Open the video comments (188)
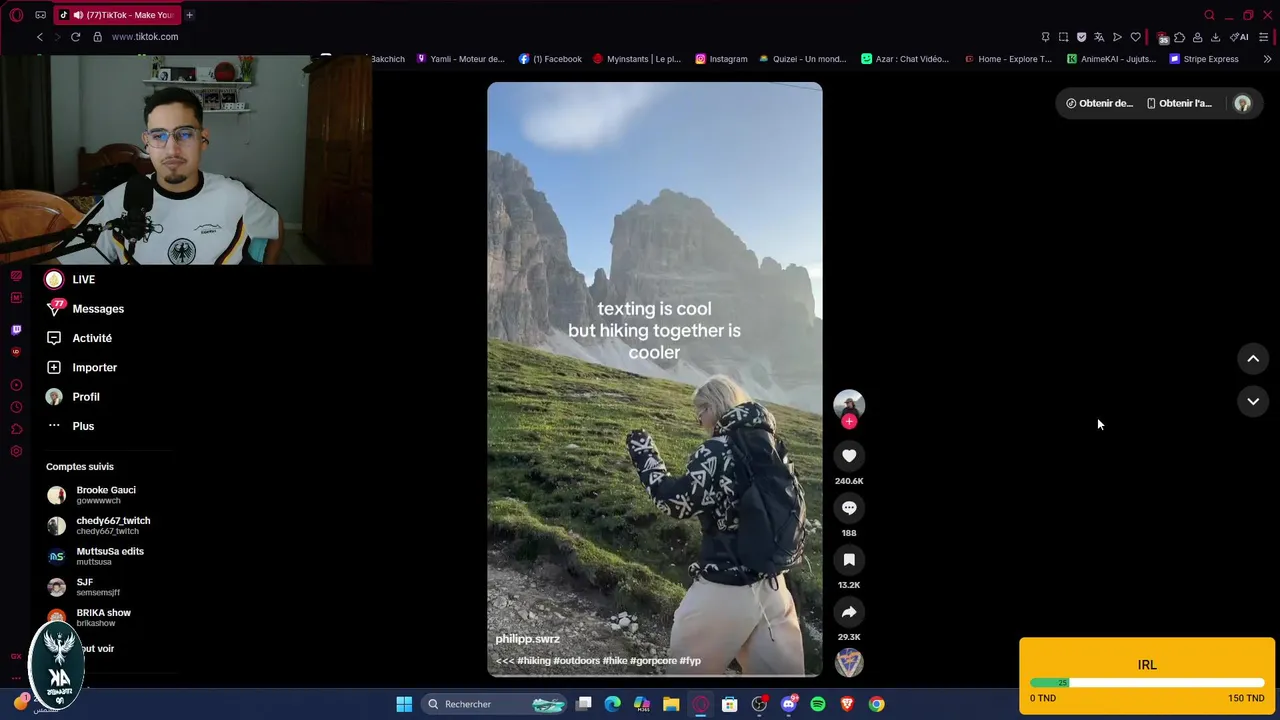Screen dimensions: 1280x720 tap(849, 508)
